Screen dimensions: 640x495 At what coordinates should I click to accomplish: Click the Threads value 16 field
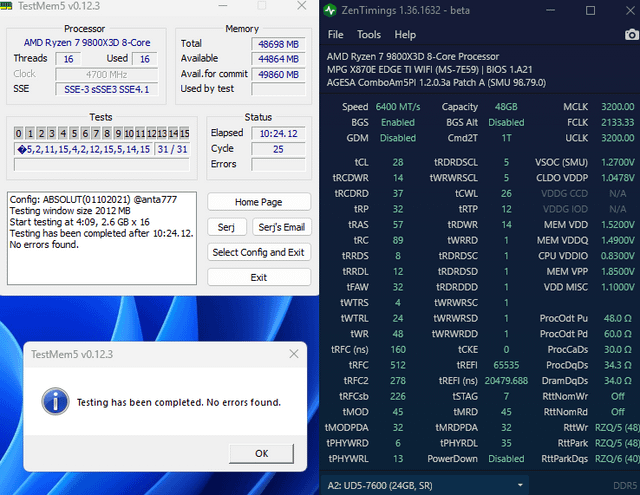point(68,59)
